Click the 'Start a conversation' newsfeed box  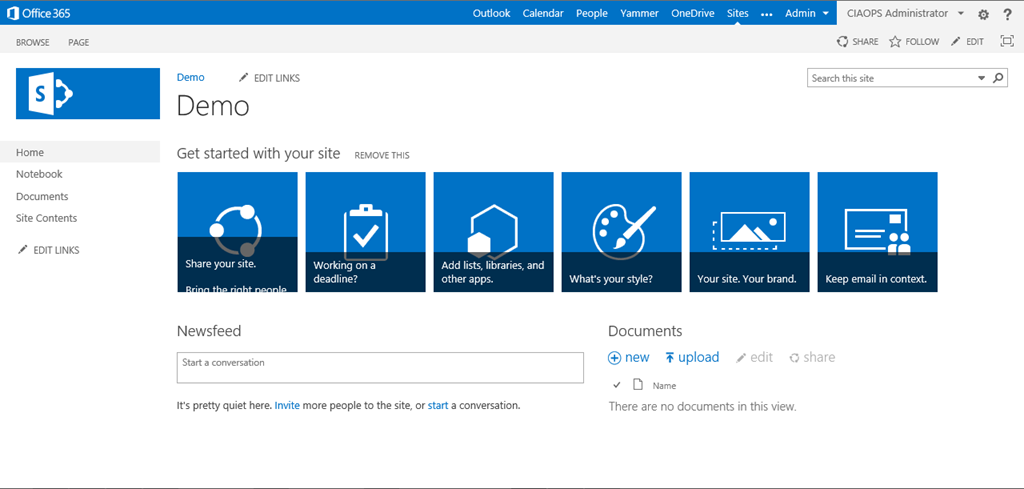(x=380, y=367)
